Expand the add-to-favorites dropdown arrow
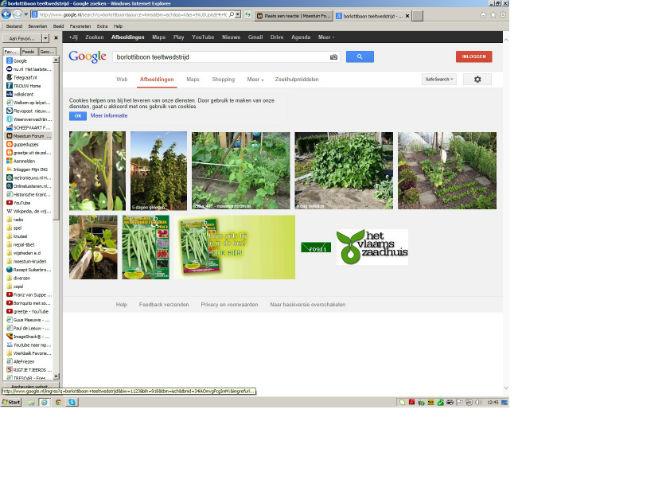 (46, 38)
